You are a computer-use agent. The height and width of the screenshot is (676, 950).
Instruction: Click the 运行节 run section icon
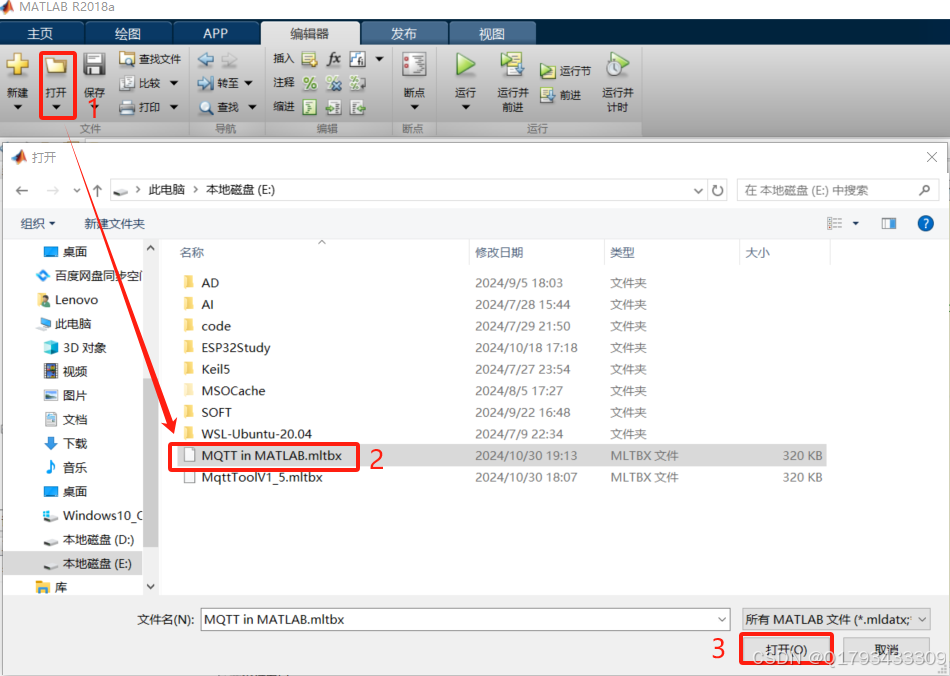coord(548,71)
